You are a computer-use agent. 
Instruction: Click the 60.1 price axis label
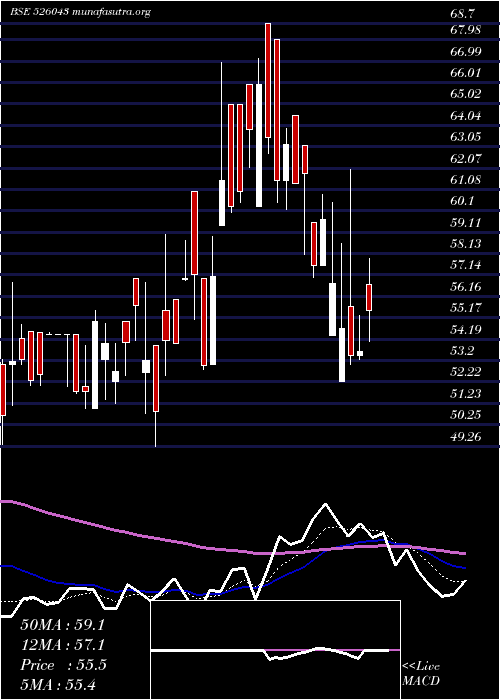click(463, 201)
